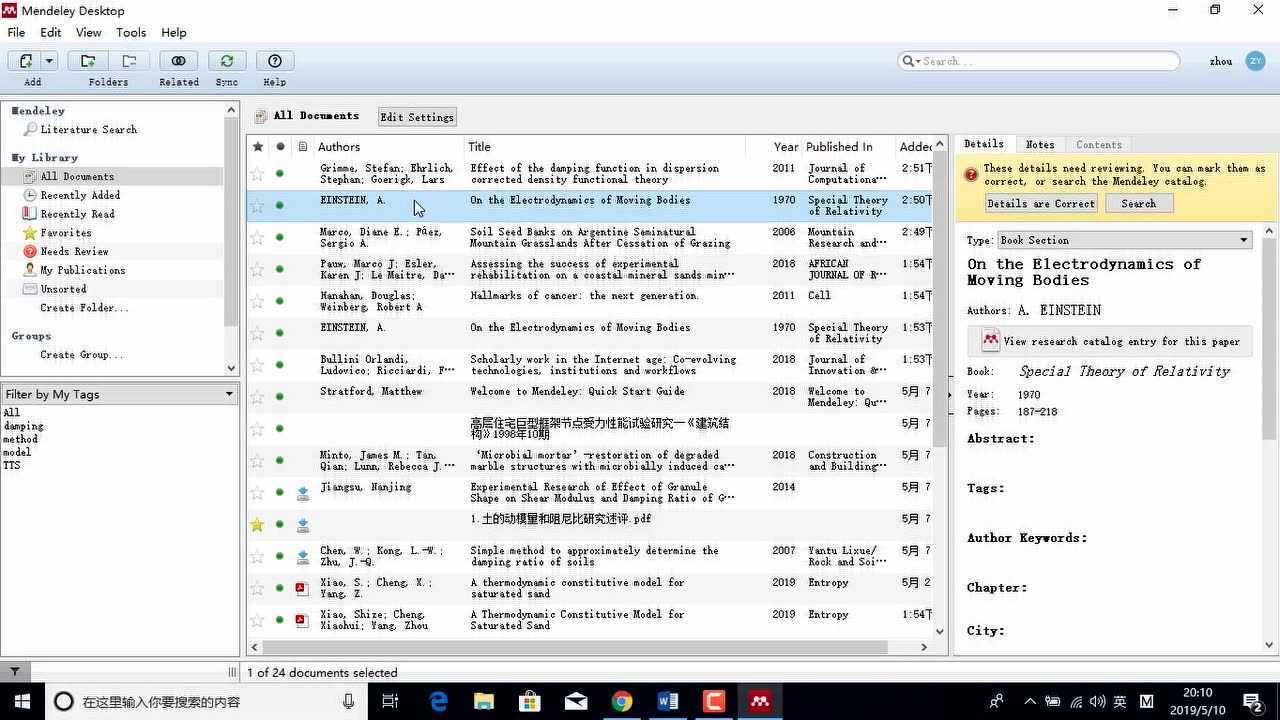Toggle favorite star for Minto, James row
The height and width of the screenshot is (720, 1280).
[257, 460]
